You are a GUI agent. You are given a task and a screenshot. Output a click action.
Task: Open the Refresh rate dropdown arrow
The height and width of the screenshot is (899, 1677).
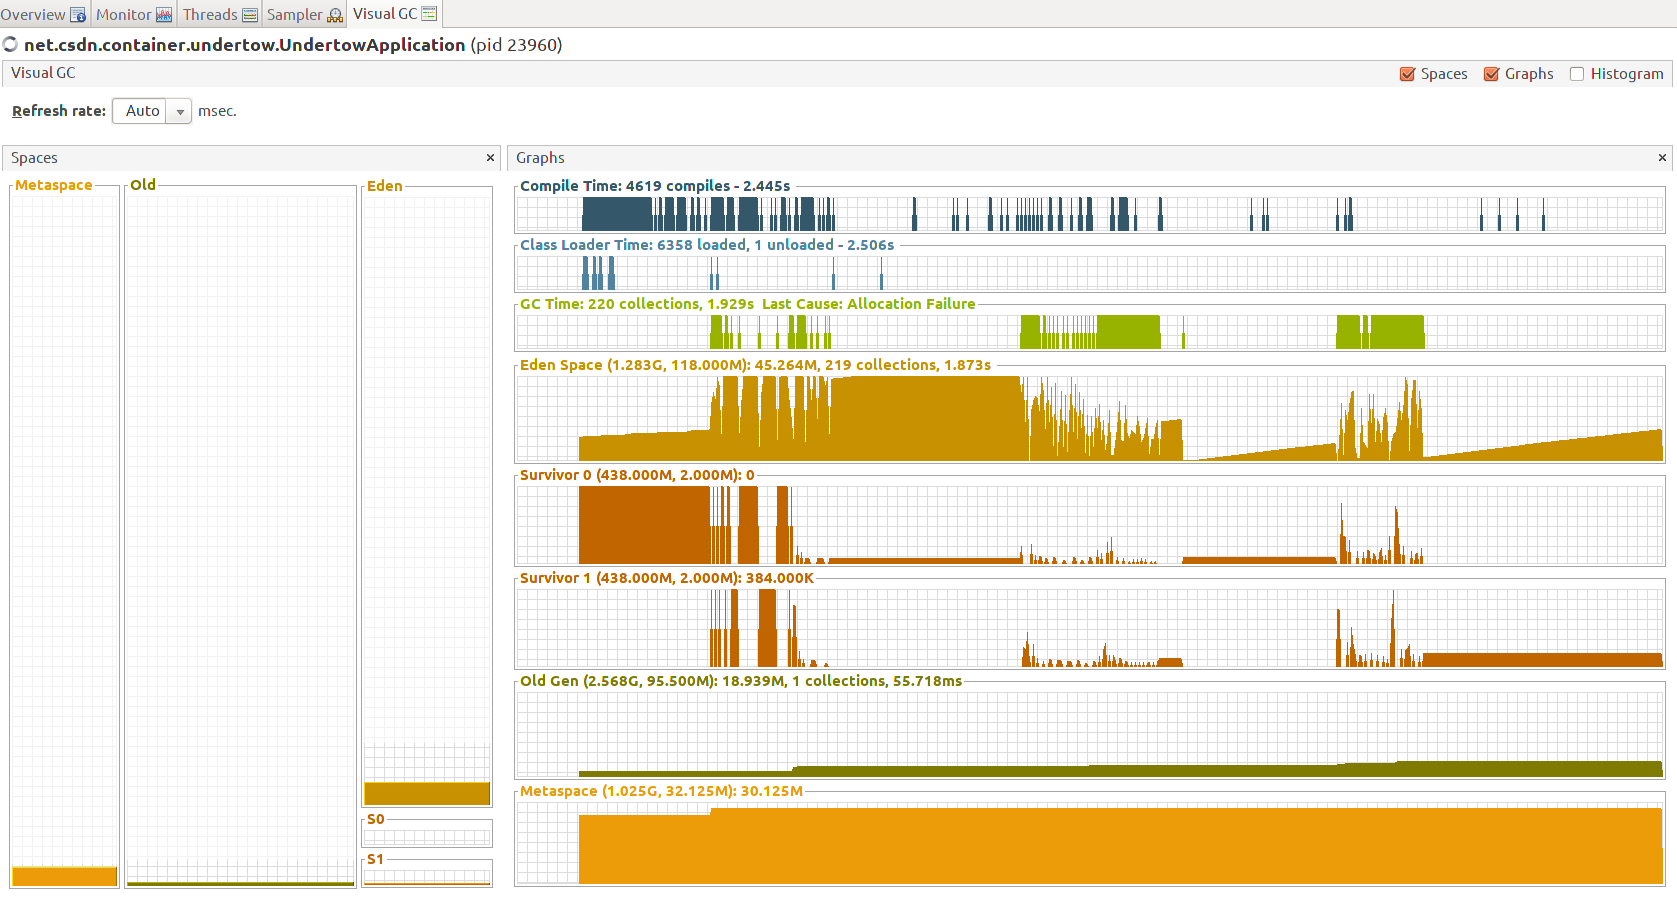[x=180, y=112]
